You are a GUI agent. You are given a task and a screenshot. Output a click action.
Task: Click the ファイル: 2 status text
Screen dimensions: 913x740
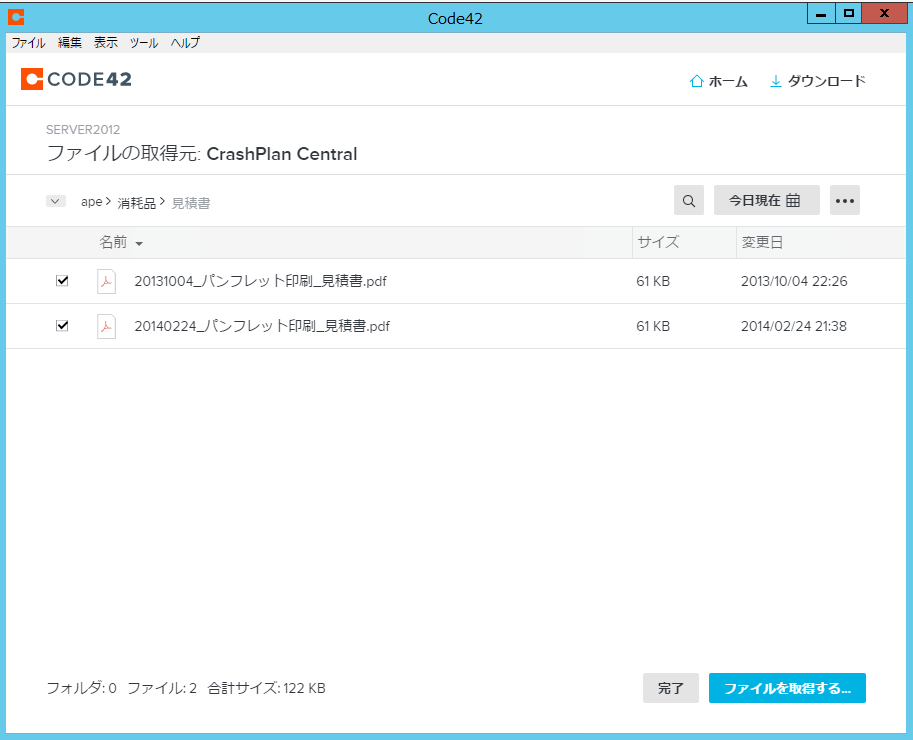[162, 688]
